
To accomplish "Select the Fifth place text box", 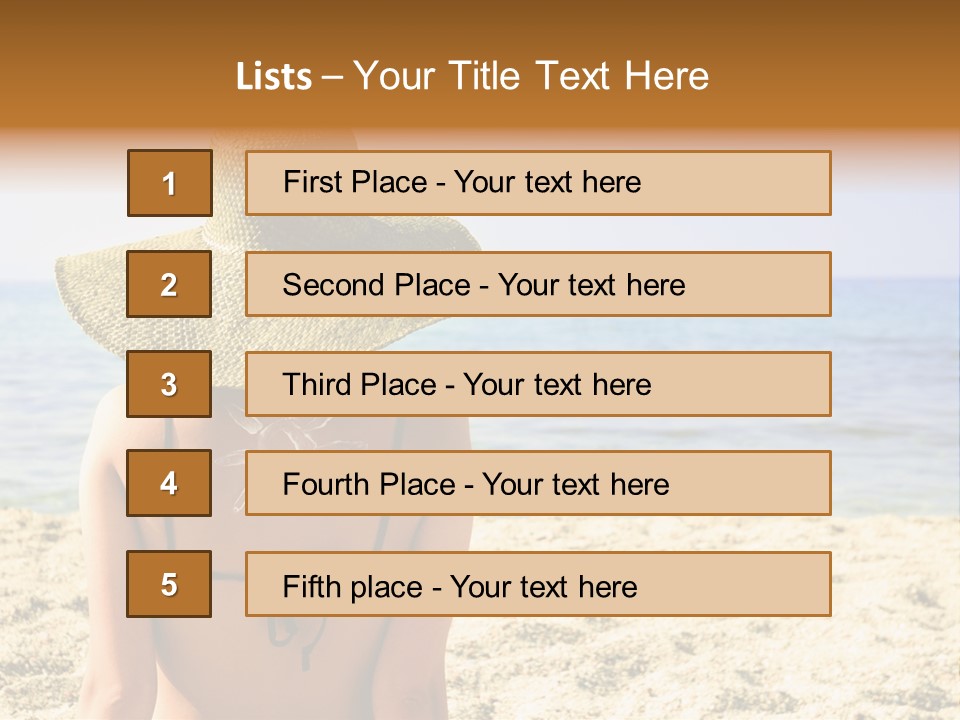I will point(538,584).
